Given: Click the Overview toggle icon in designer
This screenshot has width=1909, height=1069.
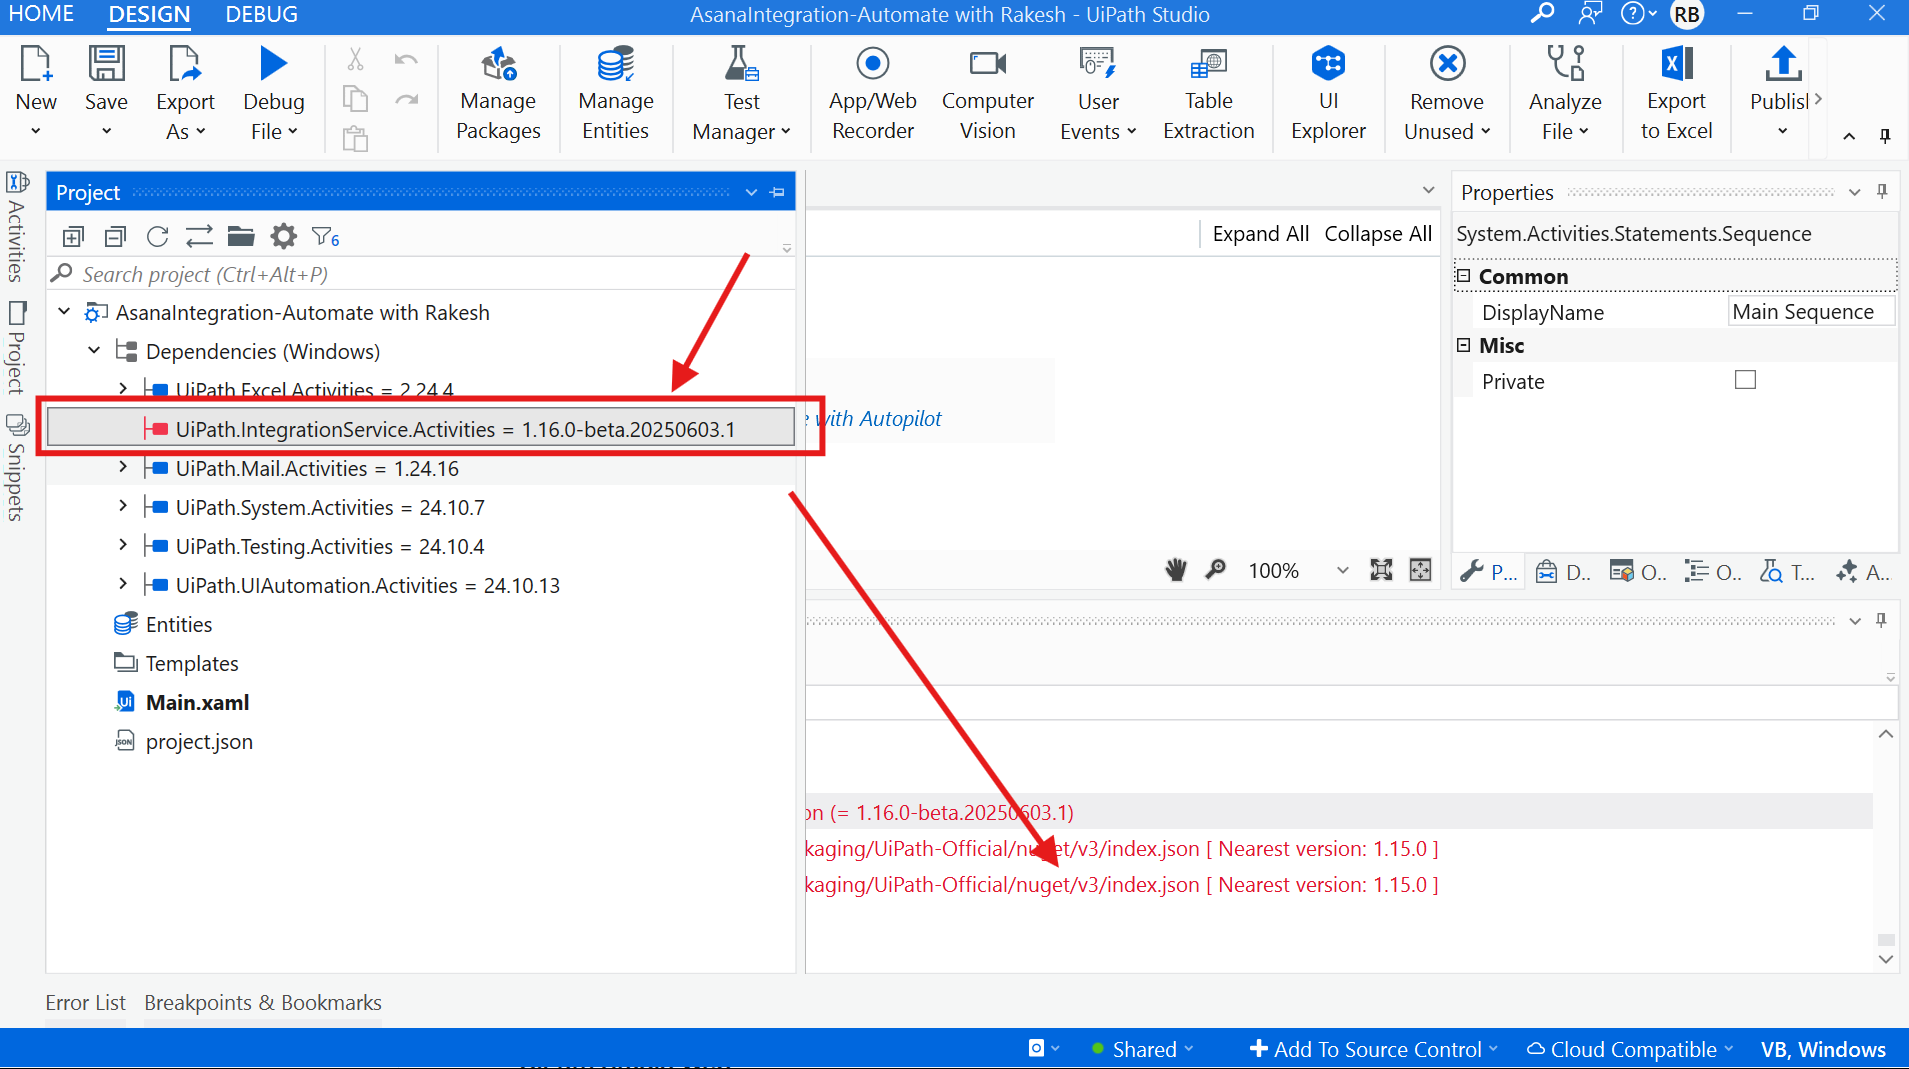Looking at the screenshot, I should coord(1420,570).
